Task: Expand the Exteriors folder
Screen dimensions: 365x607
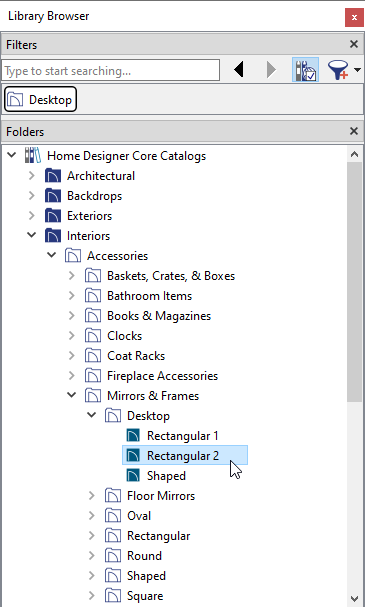Action: tap(32, 216)
